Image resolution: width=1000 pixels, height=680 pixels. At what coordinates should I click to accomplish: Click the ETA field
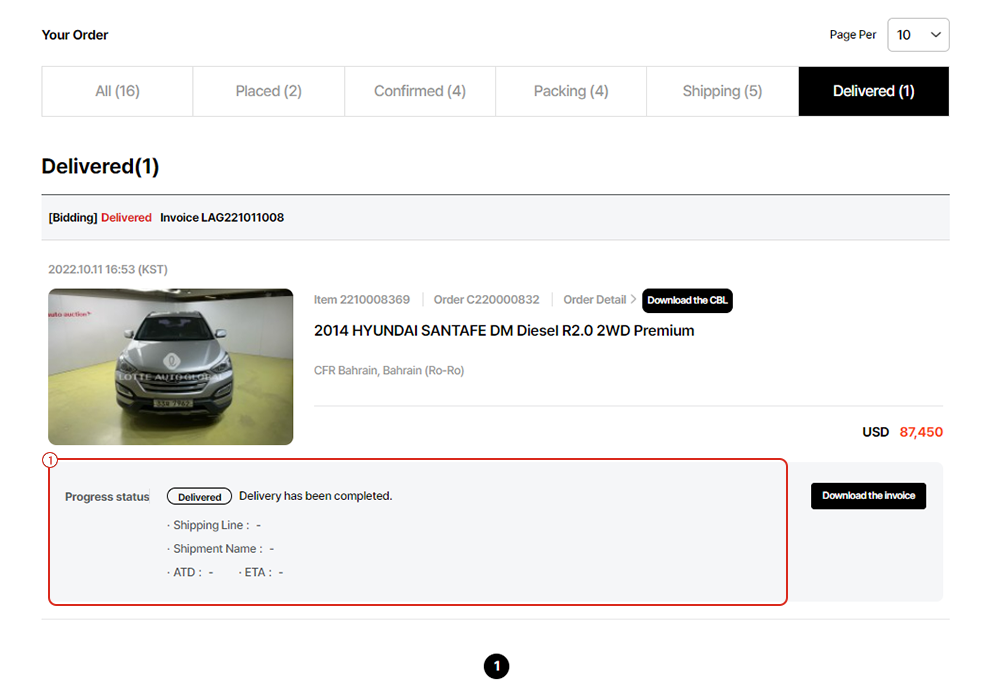click(x=261, y=572)
